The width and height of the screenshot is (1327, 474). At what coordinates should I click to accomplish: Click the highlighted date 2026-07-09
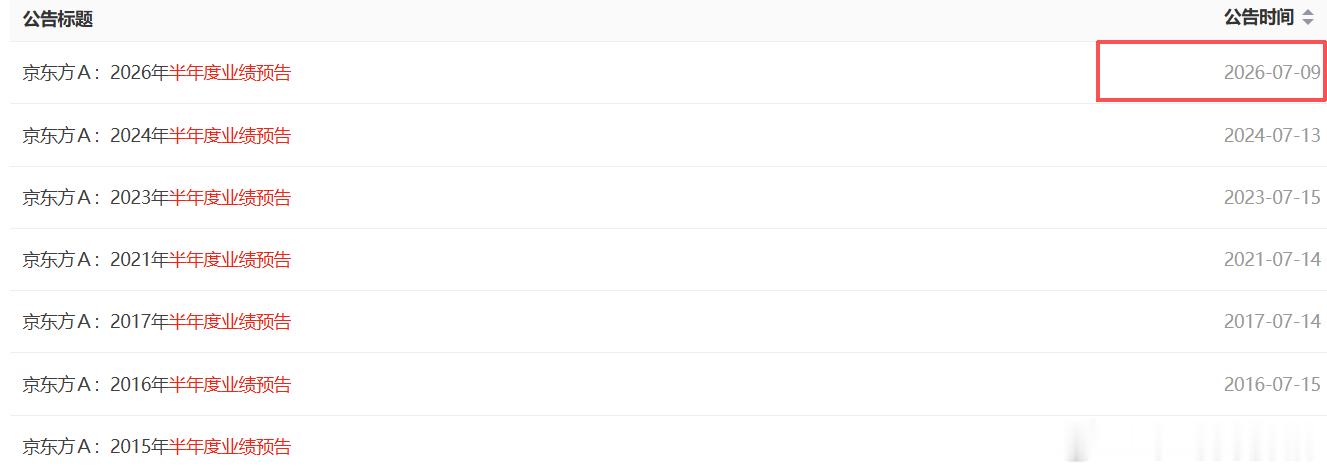[x=1272, y=73]
